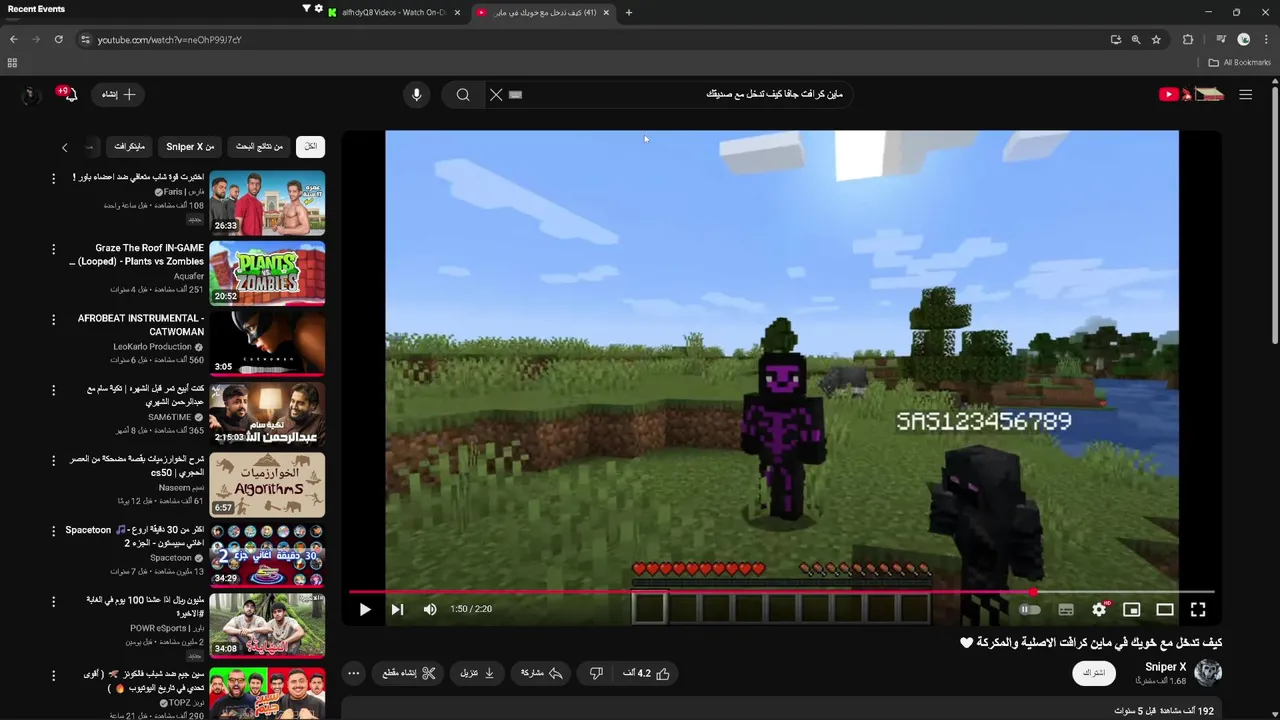The image size is (1280, 720).
Task: Clear the search box X icon
Action: click(x=496, y=94)
